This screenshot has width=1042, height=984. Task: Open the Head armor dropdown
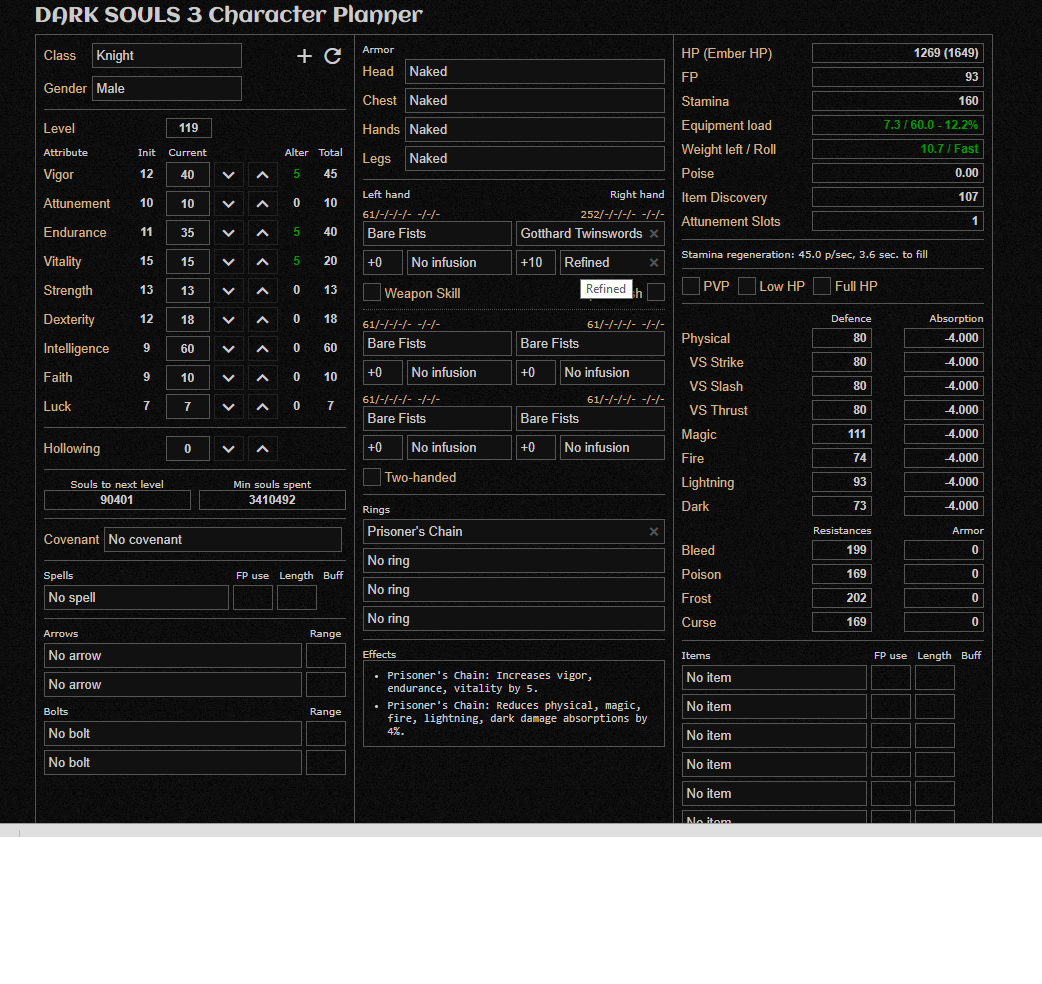point(535,72)
